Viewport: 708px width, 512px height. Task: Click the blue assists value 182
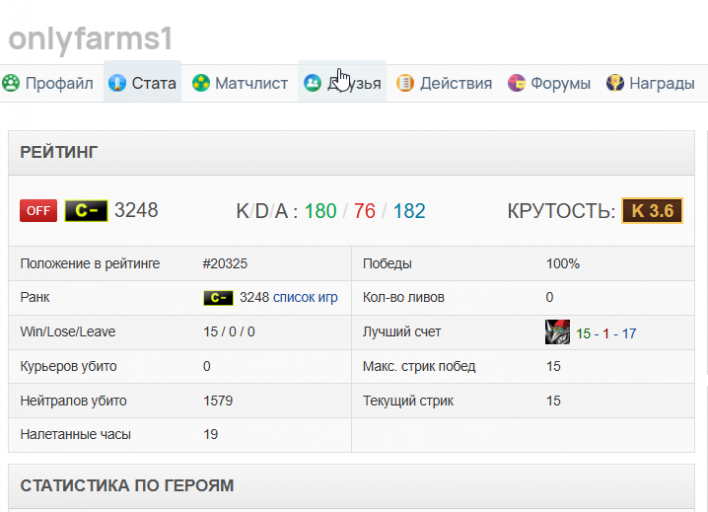click(x=409, y=211)
